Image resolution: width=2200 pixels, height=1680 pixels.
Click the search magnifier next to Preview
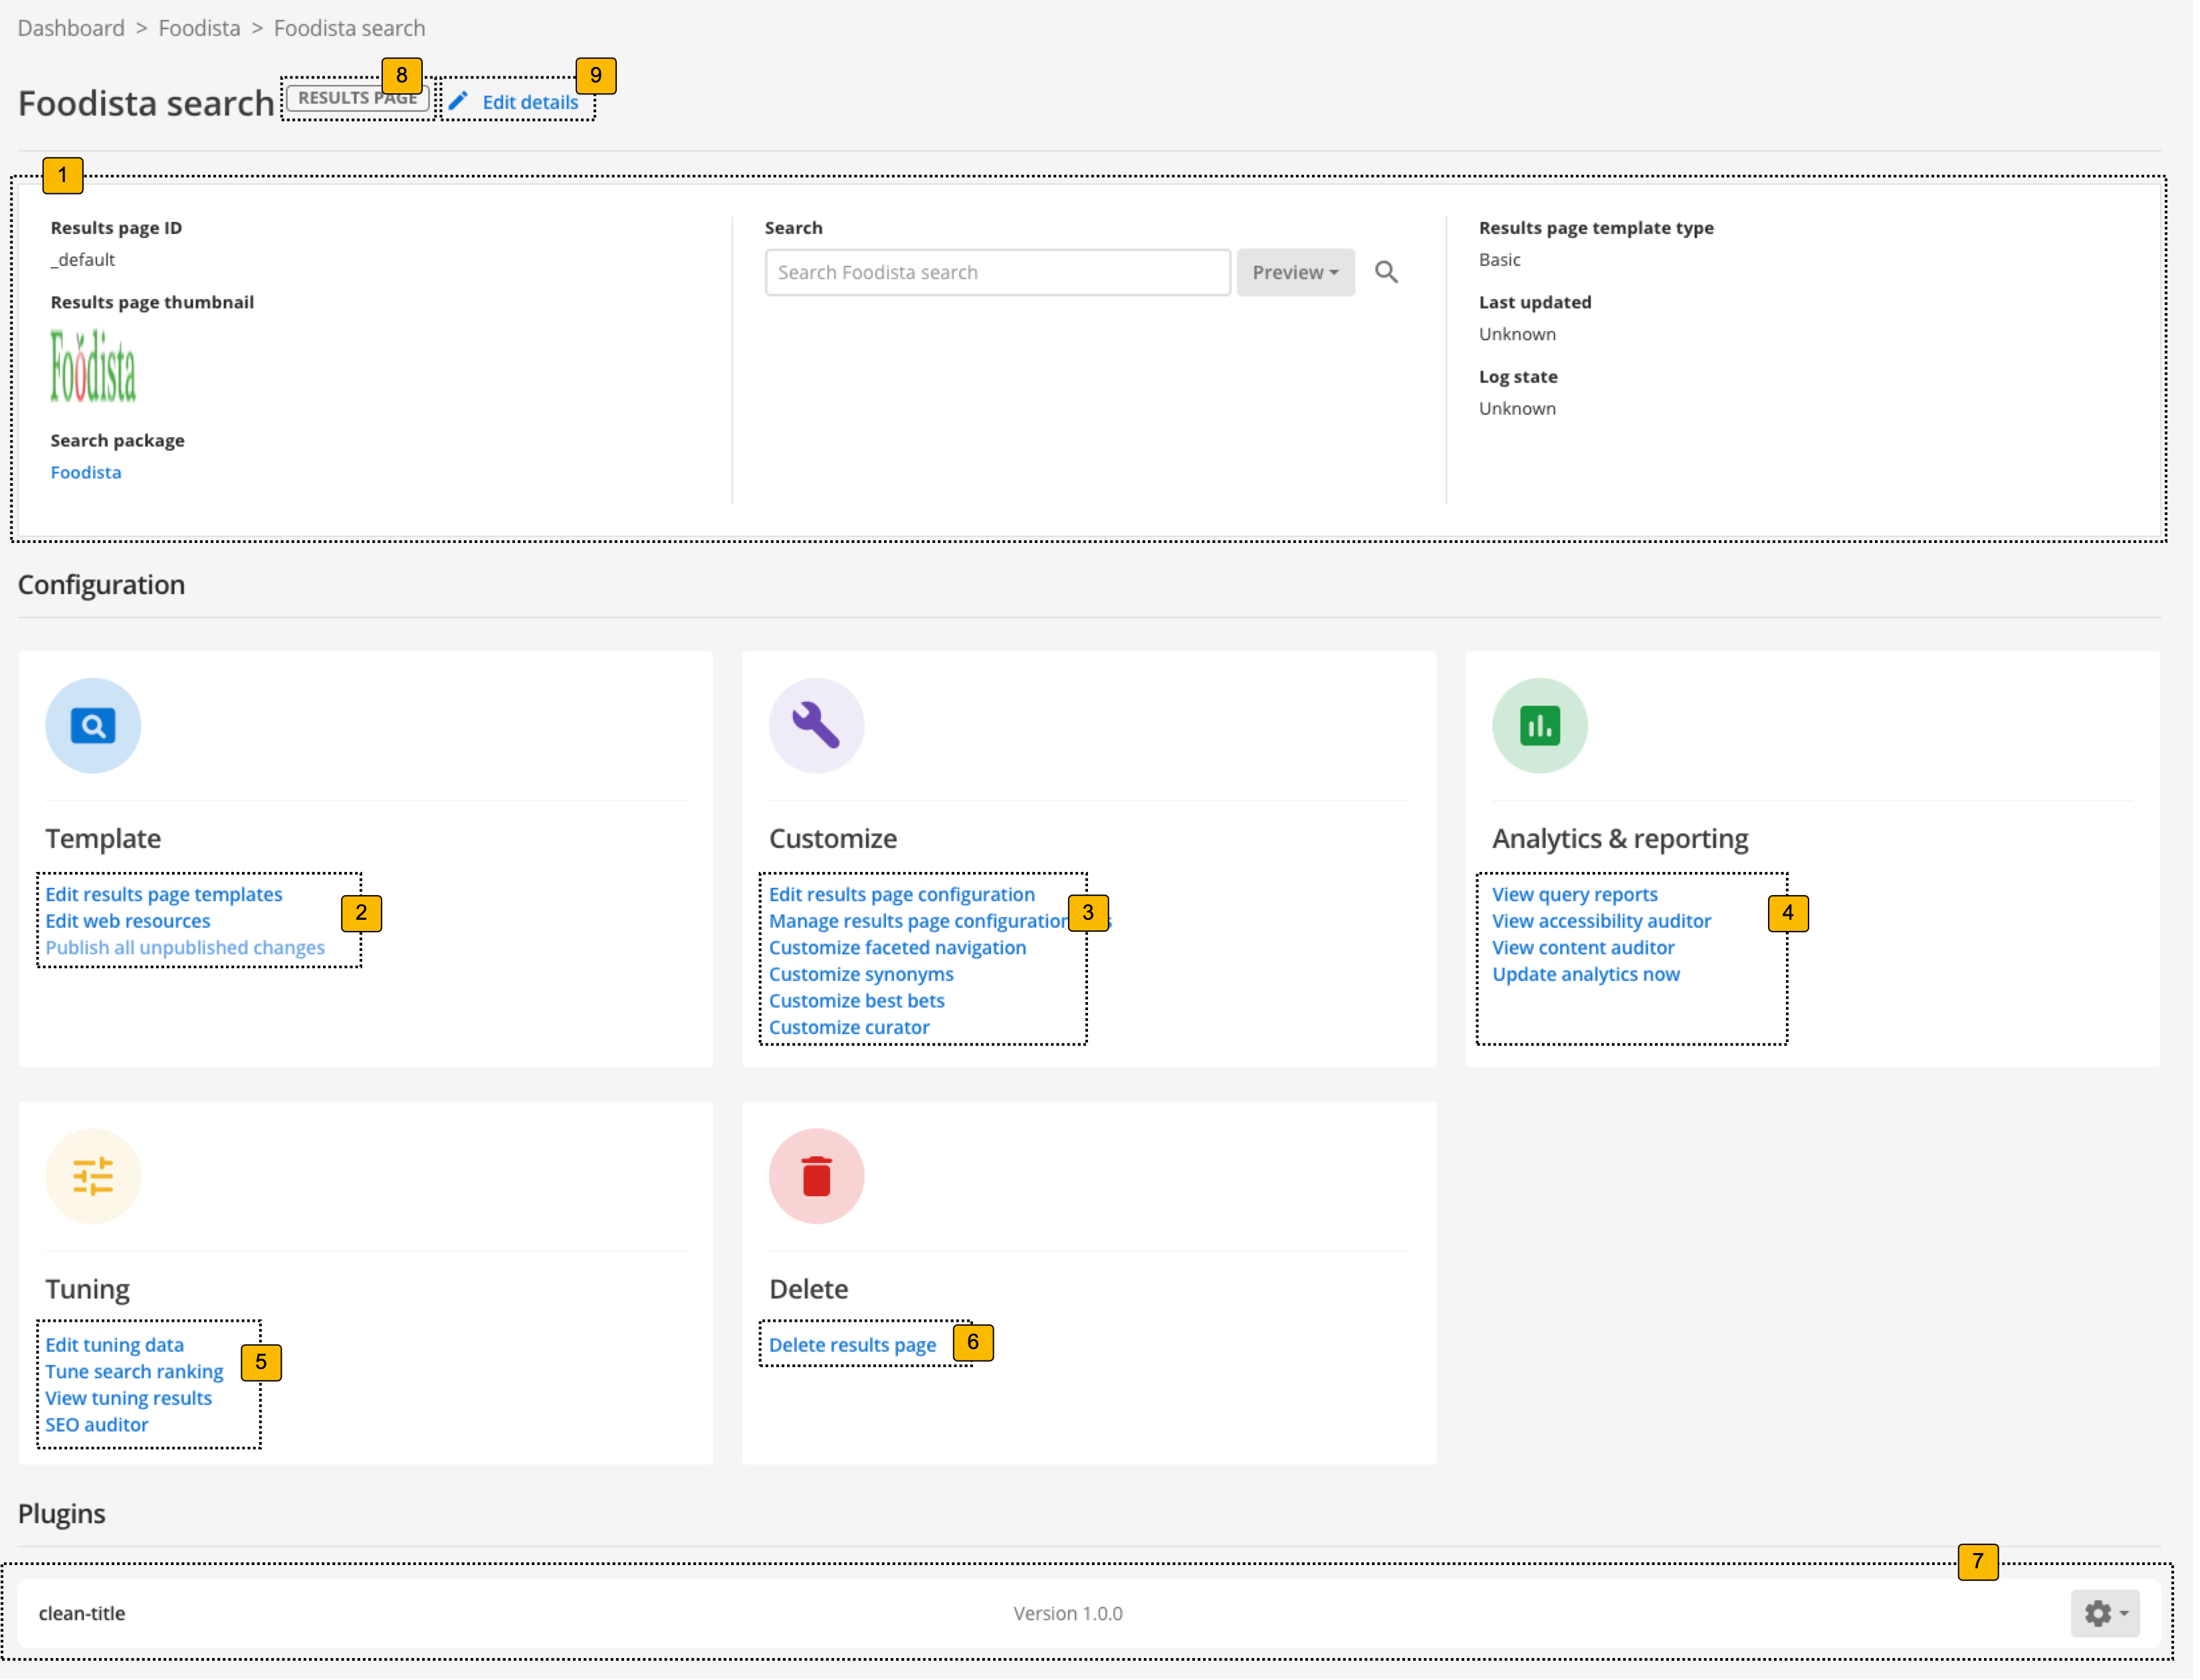1386,272
